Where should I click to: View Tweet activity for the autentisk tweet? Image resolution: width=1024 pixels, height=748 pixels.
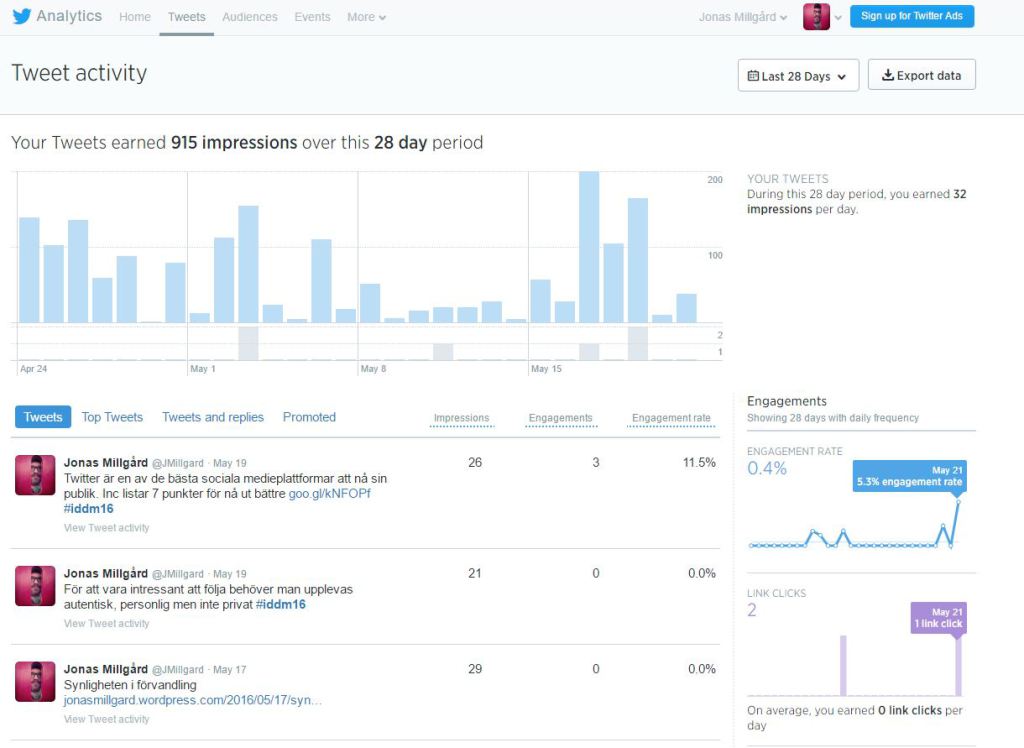click(x=106, y=623)
